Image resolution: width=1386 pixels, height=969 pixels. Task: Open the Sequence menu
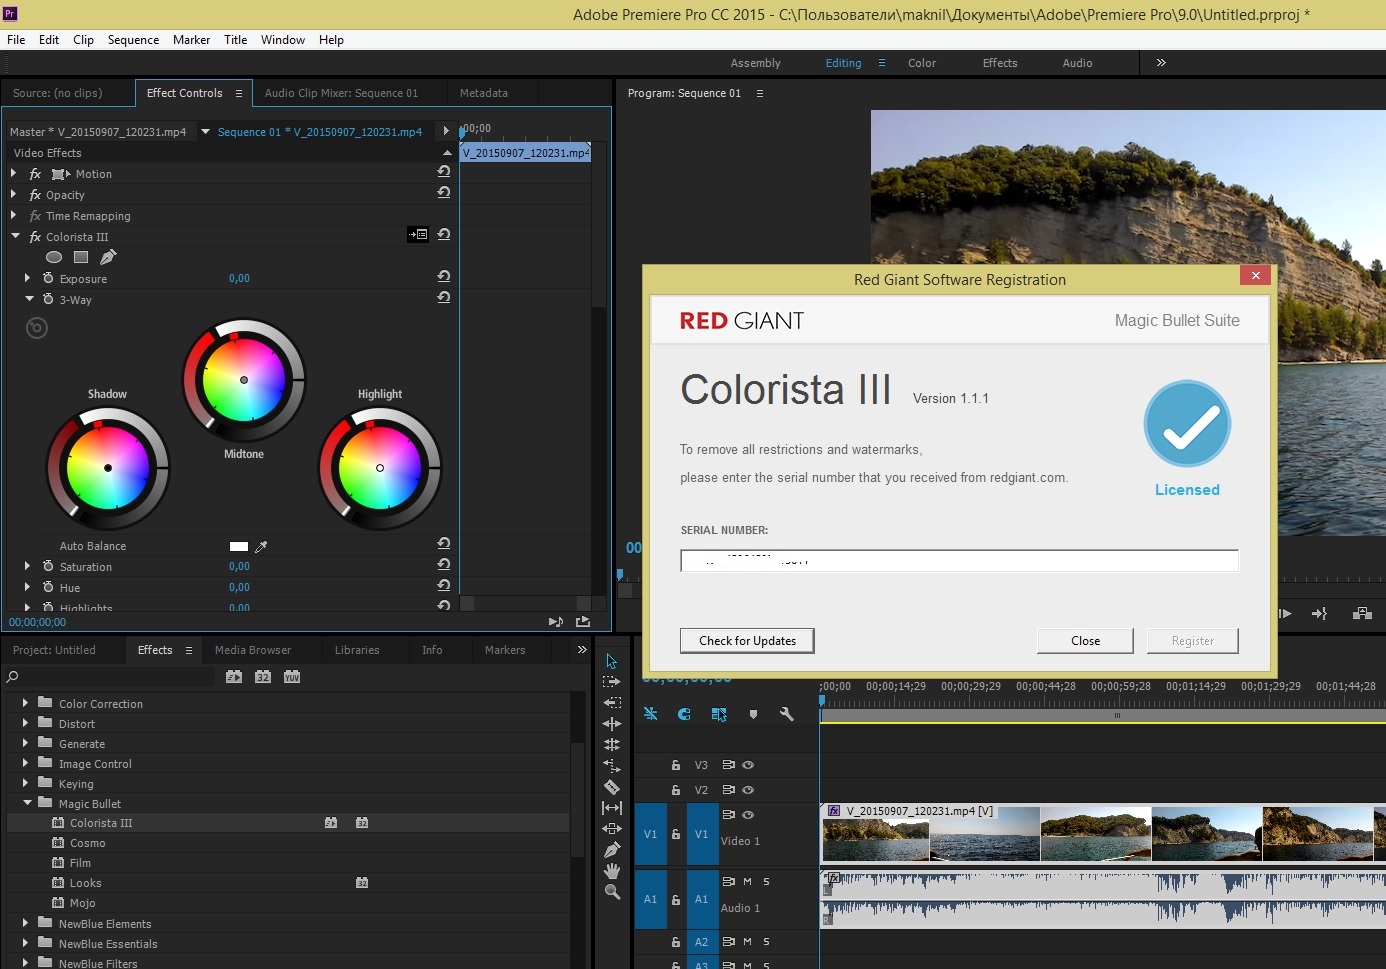(133, 40)
